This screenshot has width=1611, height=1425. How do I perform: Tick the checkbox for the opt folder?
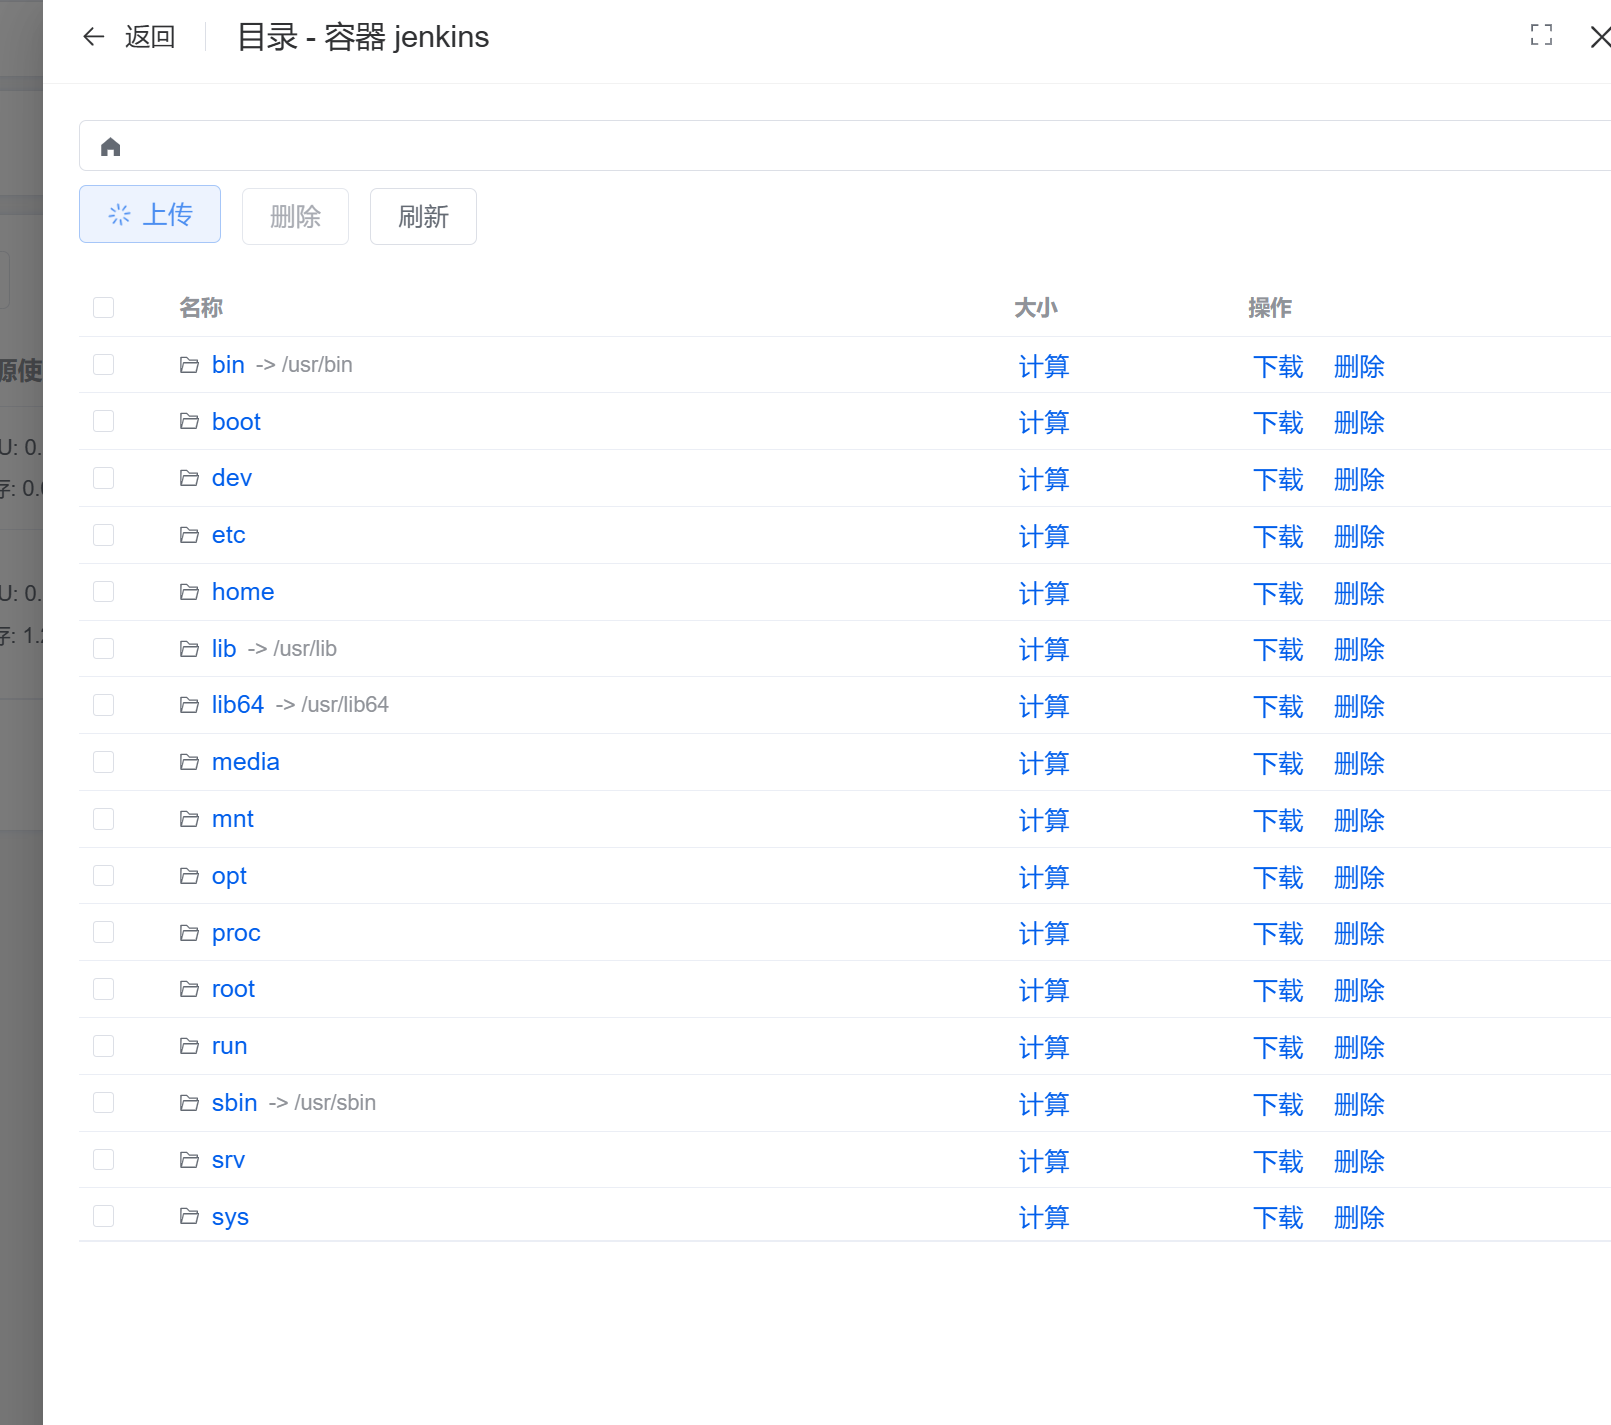(x=104, y=876)
